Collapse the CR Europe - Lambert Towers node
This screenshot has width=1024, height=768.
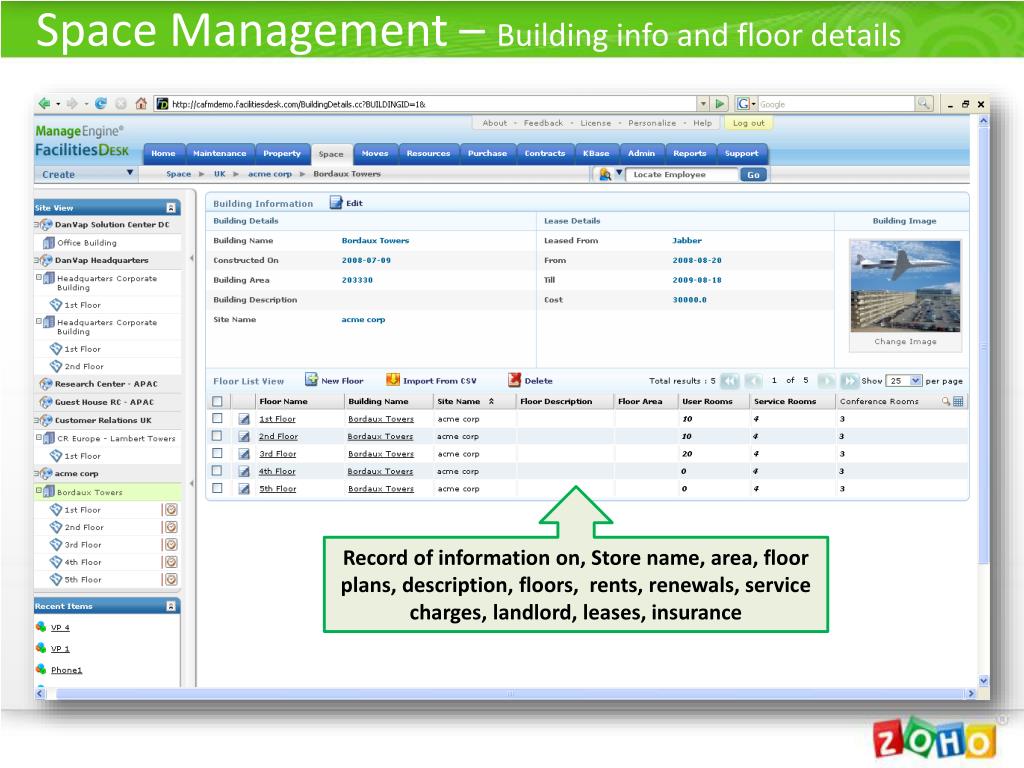(x=39, y=437)
